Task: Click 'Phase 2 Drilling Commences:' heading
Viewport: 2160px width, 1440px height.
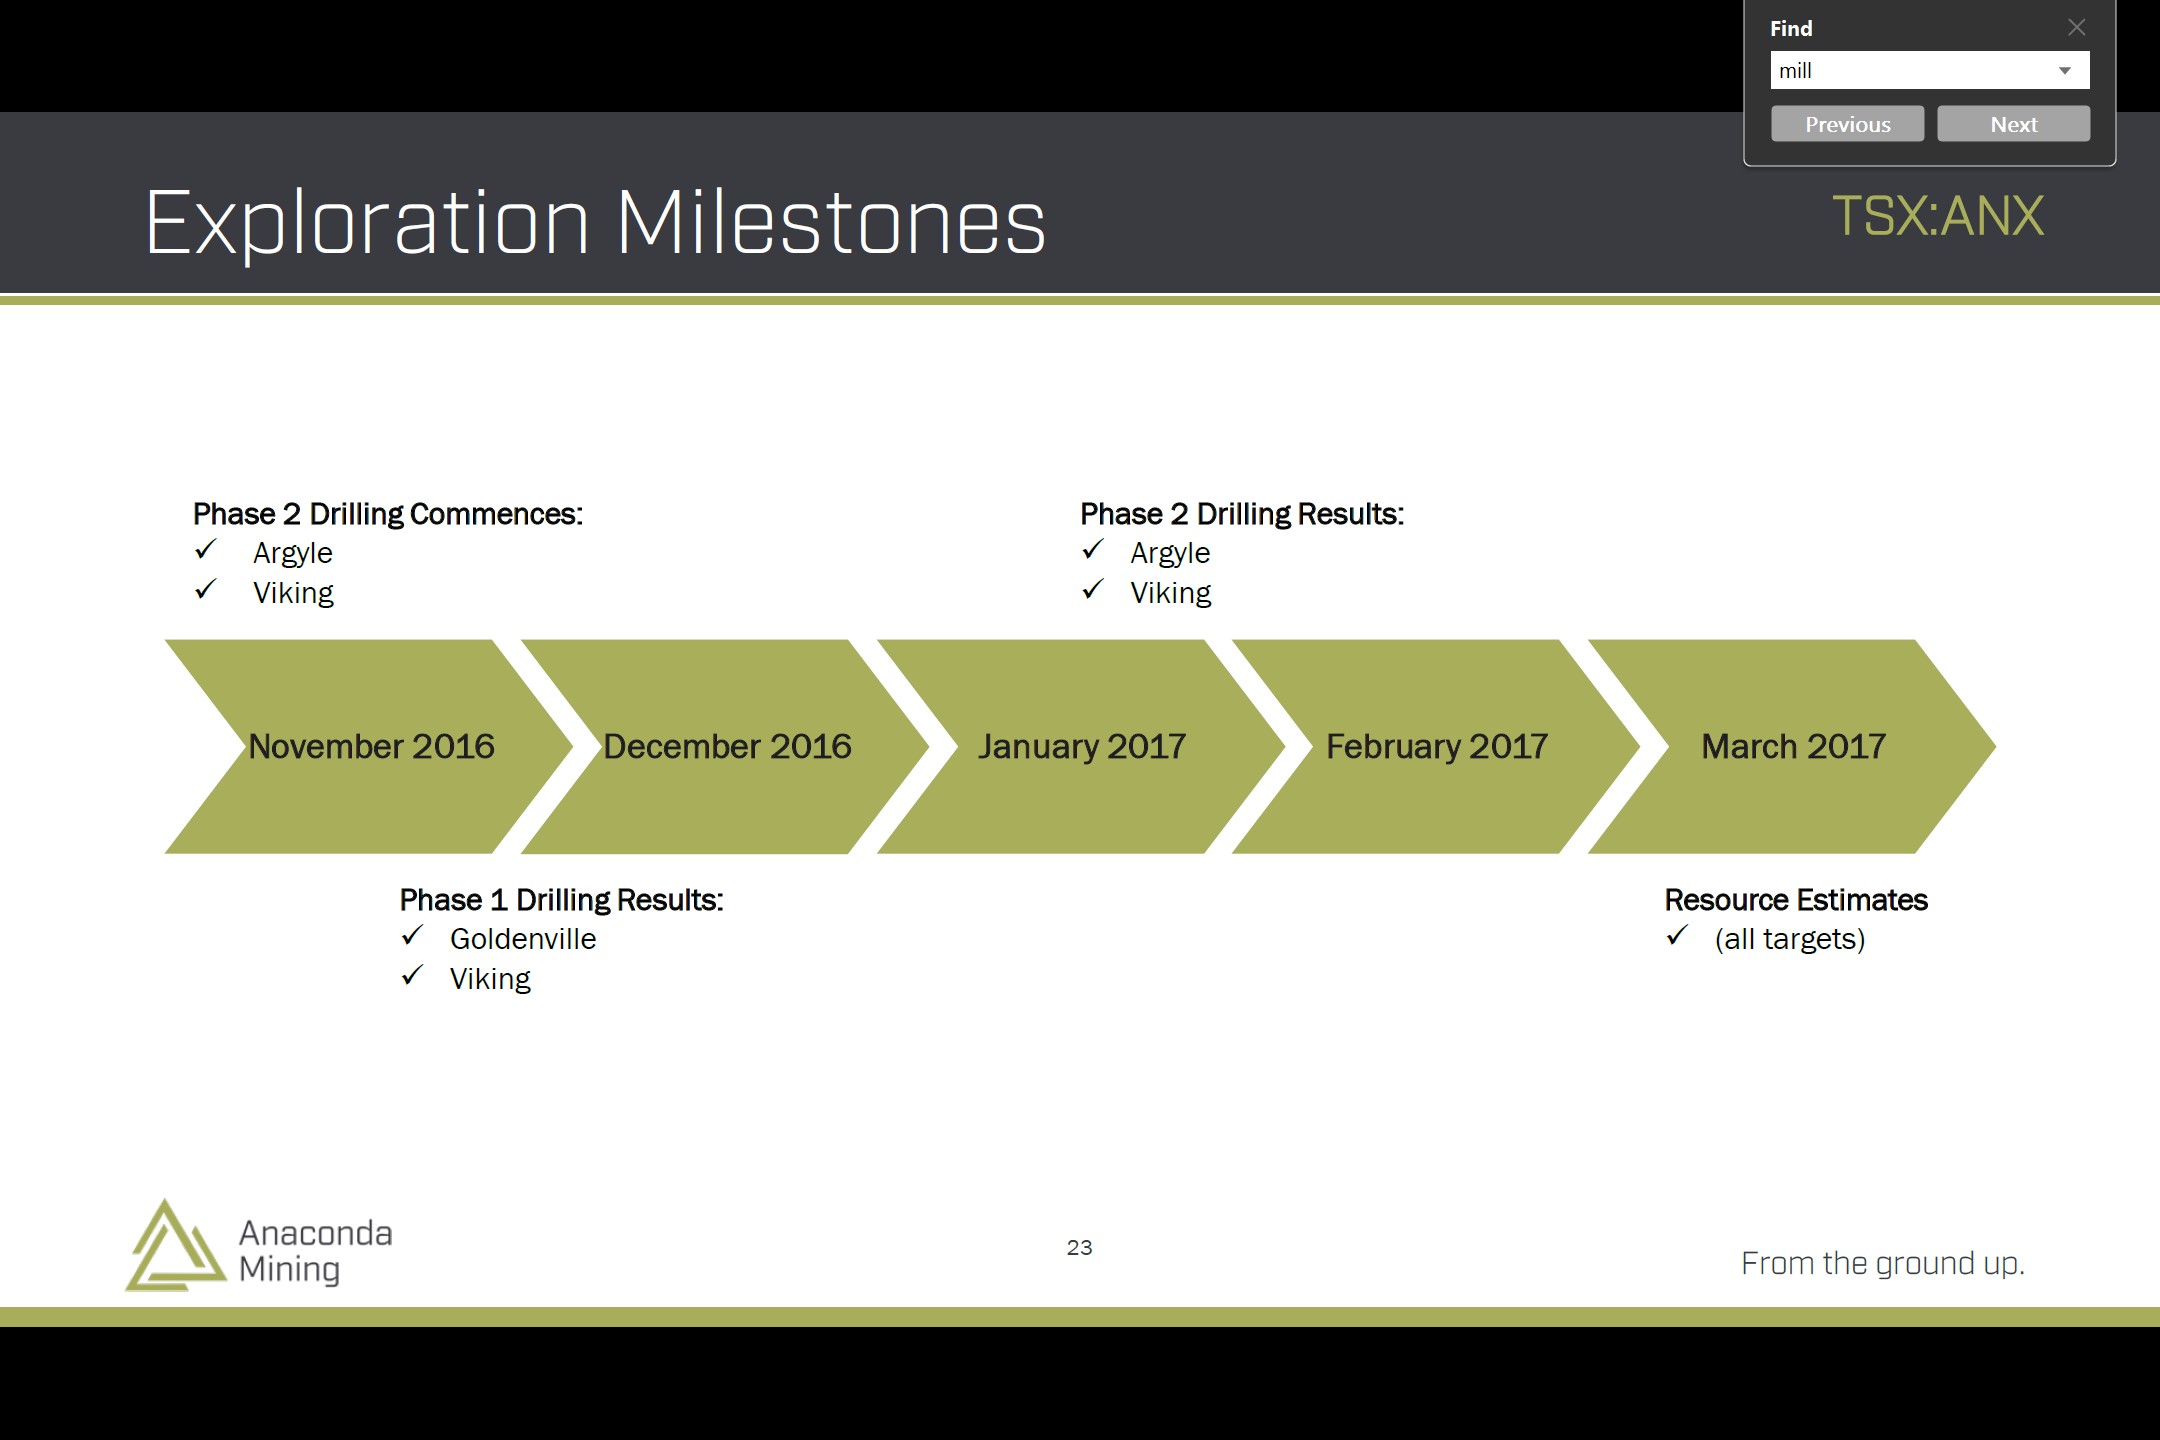Action: click(388, 514)
